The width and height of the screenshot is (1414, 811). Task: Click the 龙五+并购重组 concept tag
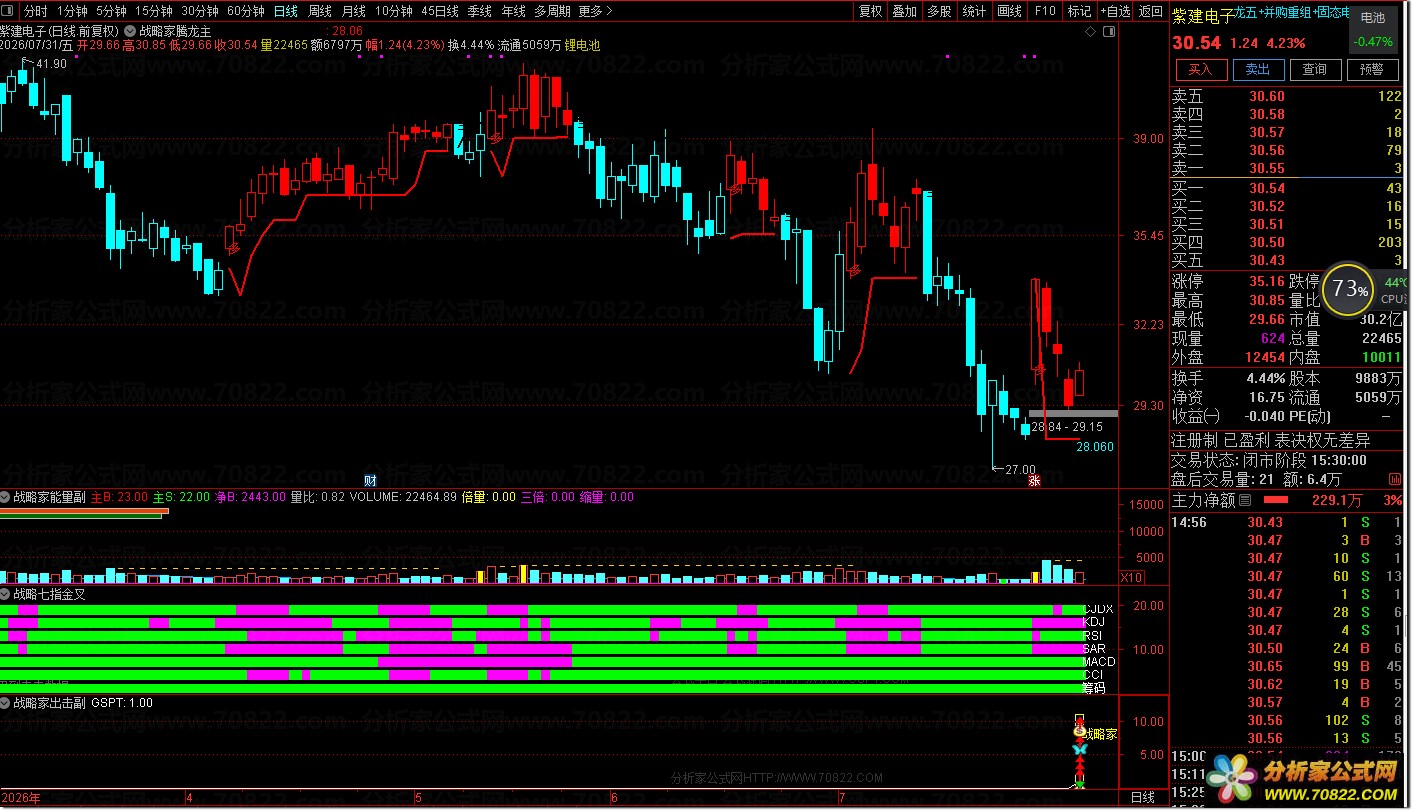(1272, 13)
